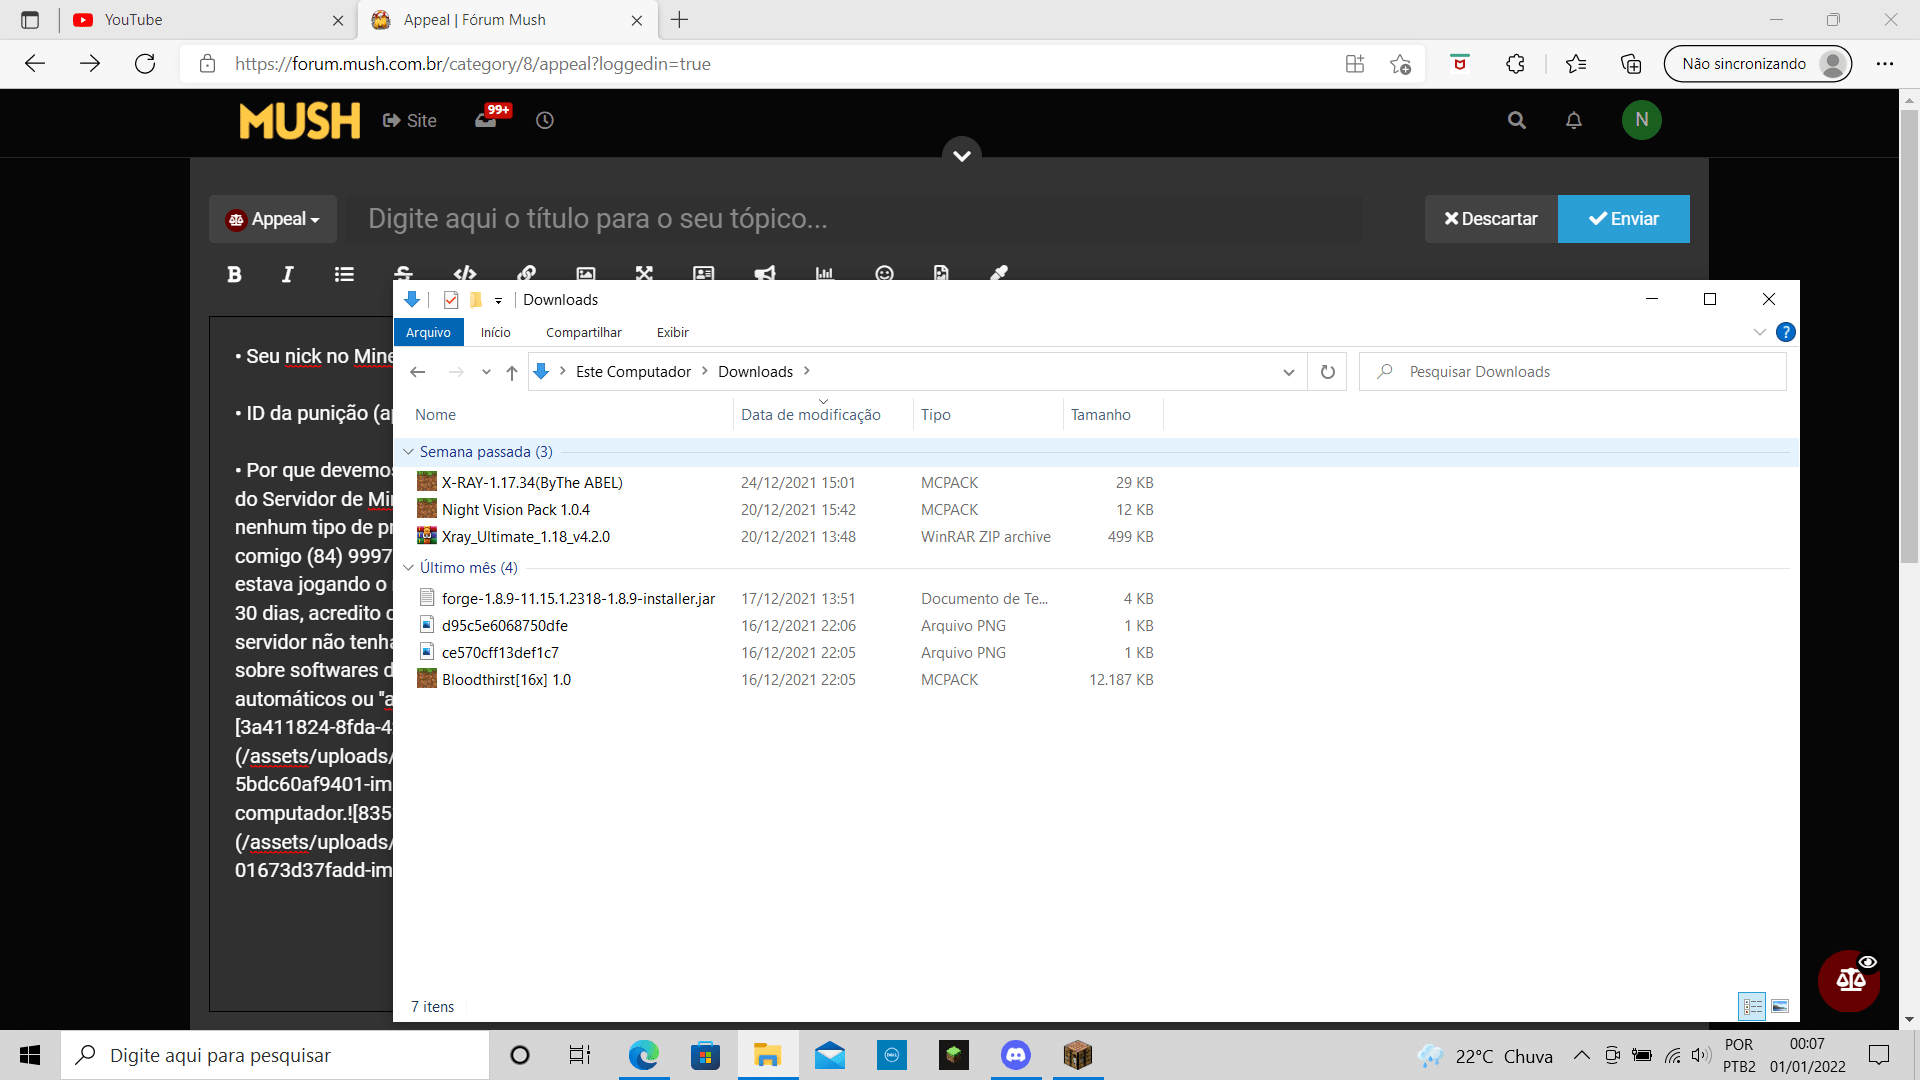Open a new browser tab

[x=680, y=20]
